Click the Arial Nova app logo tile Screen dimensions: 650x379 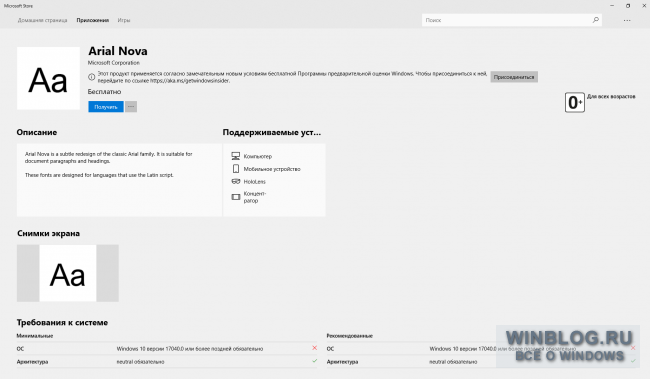48,78
